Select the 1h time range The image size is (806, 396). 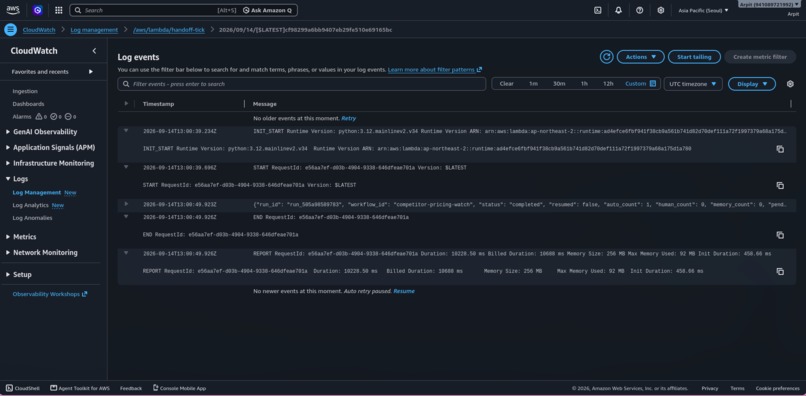click(584, 83)
